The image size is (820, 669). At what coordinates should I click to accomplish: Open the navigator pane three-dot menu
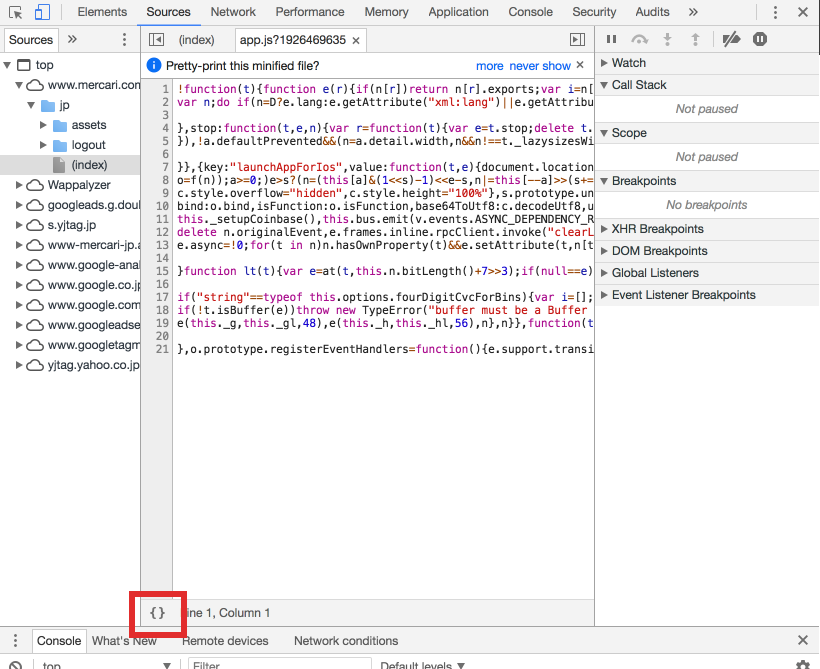[124, 39]
